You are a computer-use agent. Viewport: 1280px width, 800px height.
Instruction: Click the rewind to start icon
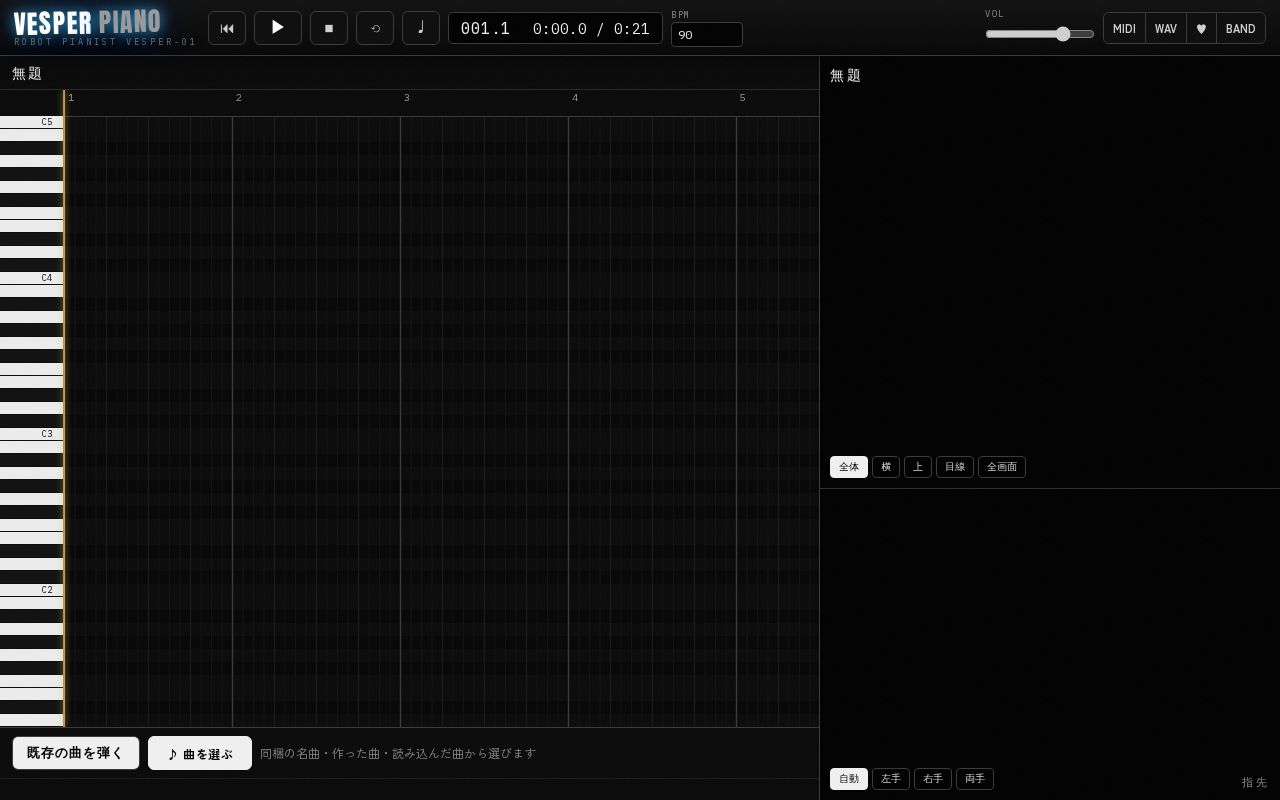pos(227,28)
